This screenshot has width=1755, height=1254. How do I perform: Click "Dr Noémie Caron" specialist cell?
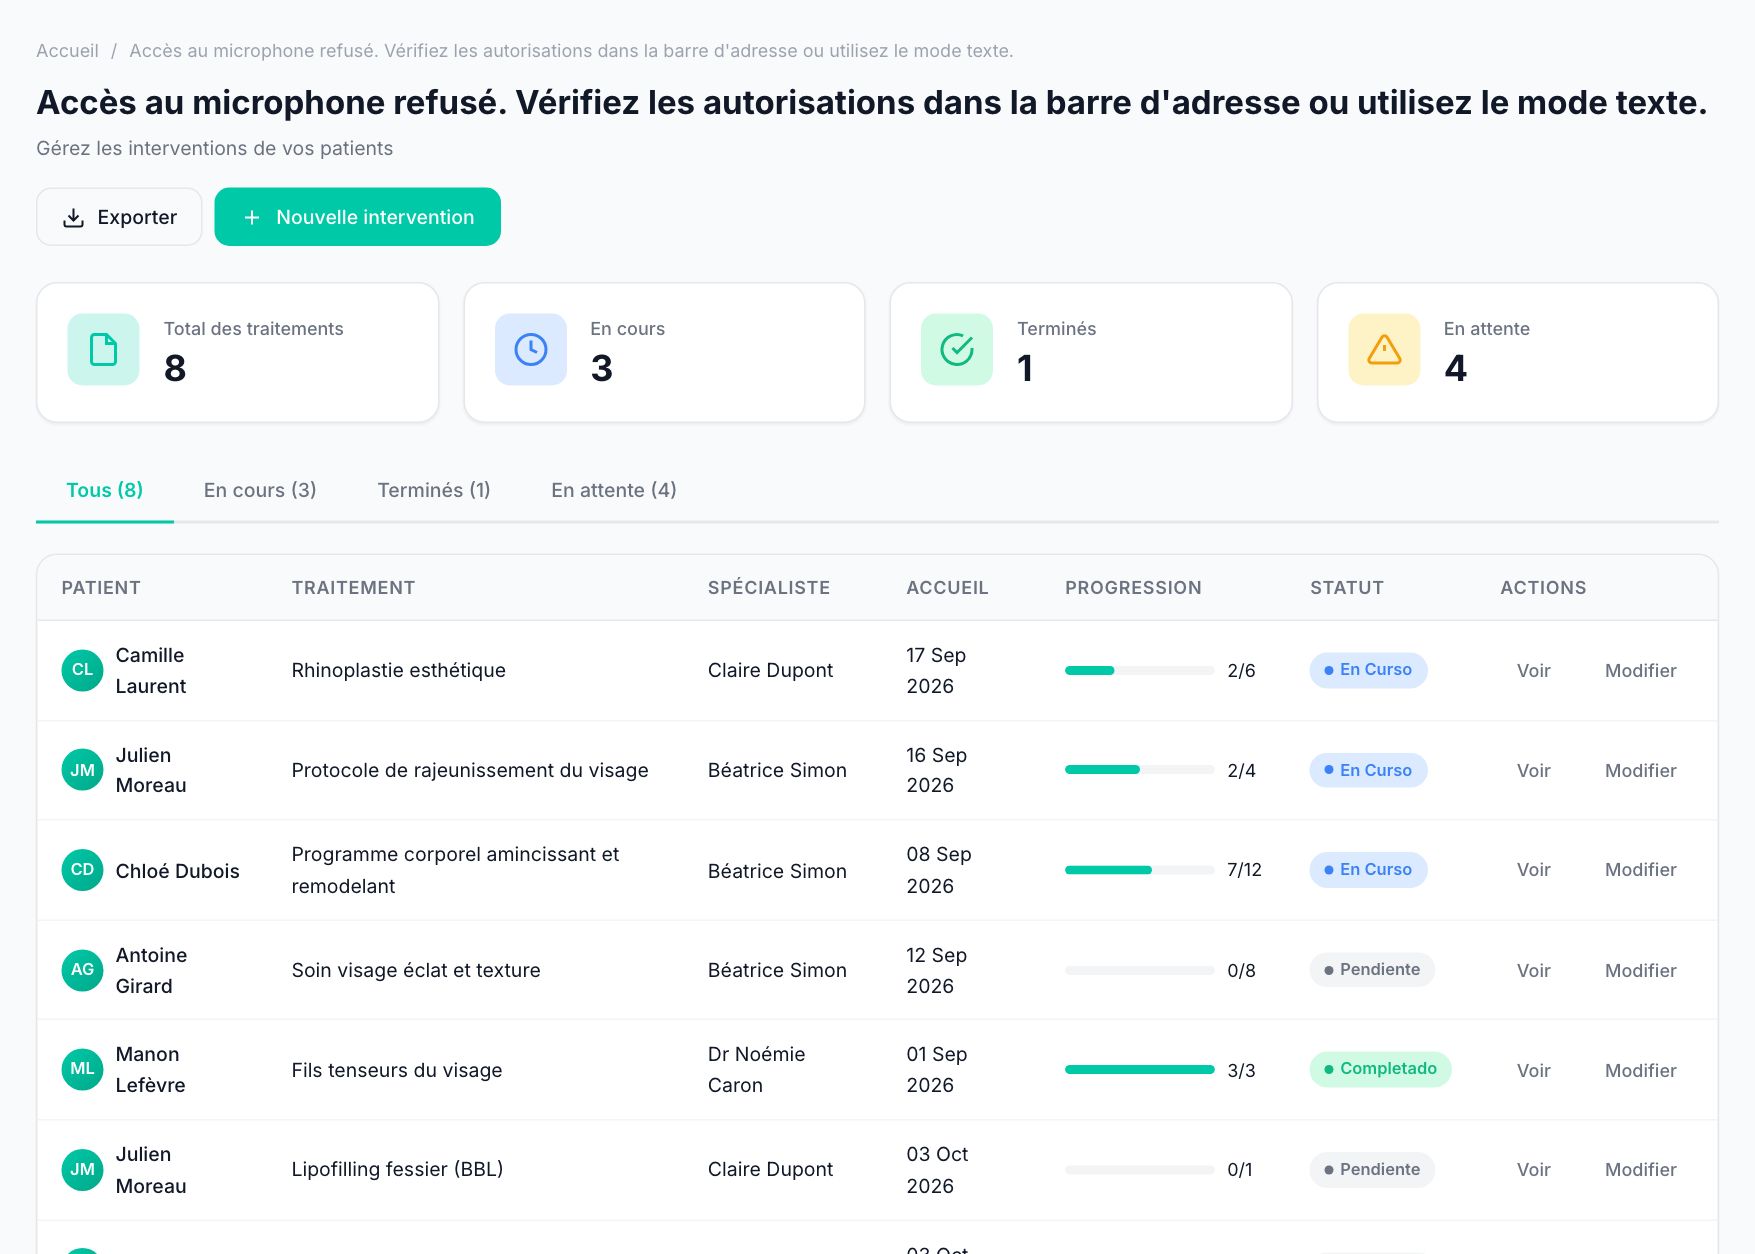pyautogui.click(x=756, y=1070)
